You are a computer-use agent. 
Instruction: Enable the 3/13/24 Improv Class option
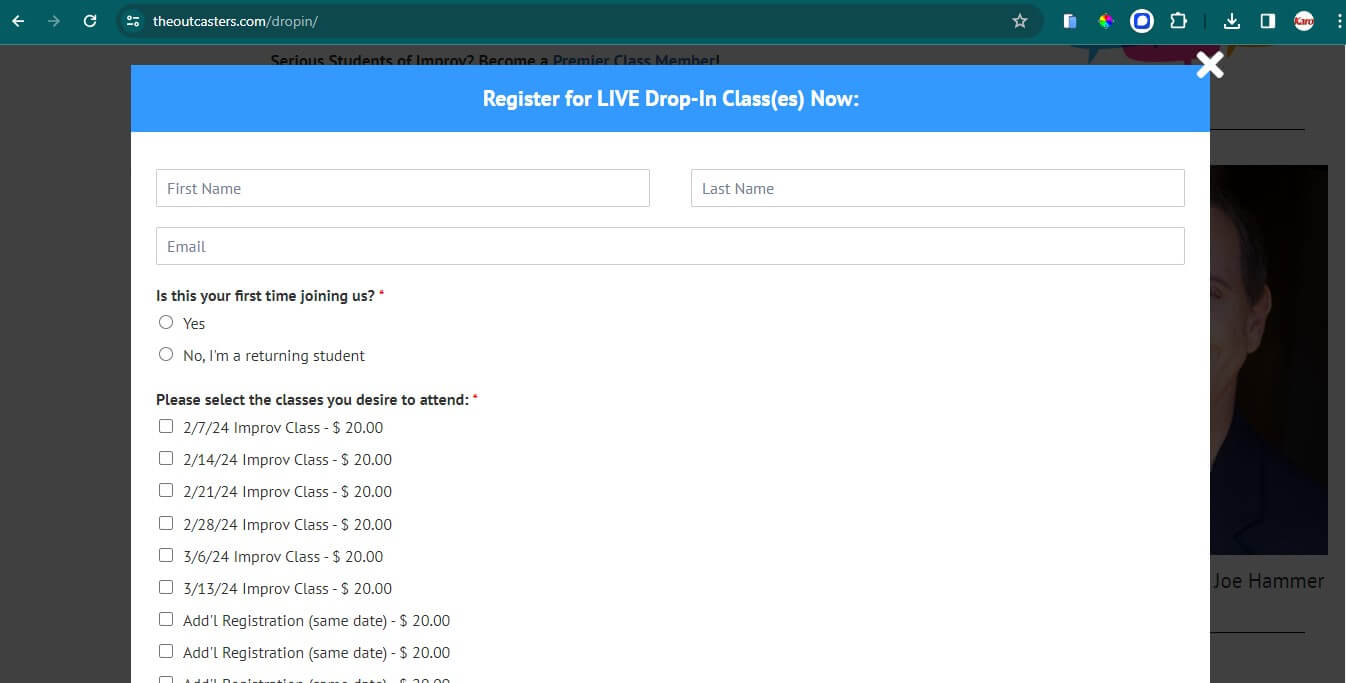click(166, 587)
